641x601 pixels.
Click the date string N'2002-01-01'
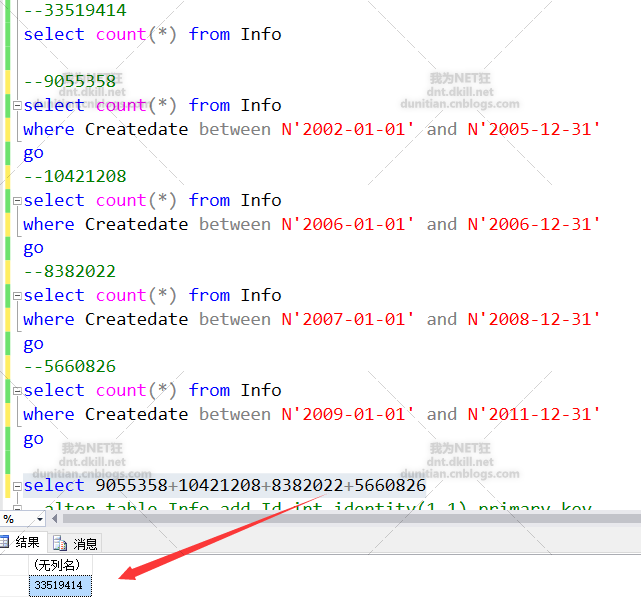point(348,129)
